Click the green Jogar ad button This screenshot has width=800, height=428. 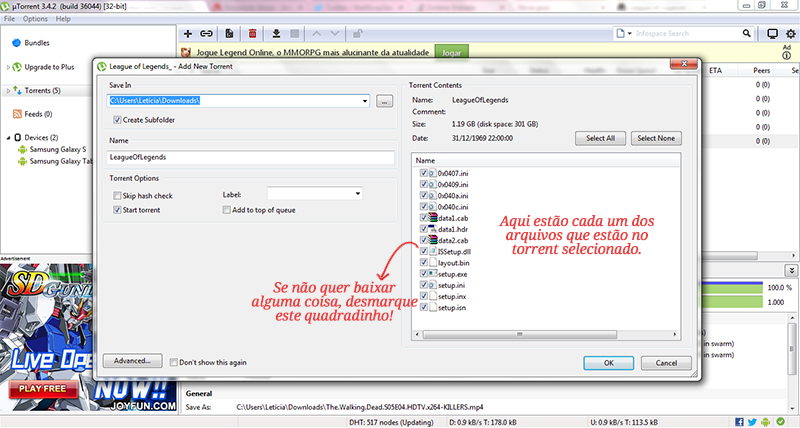coord(451,53)
